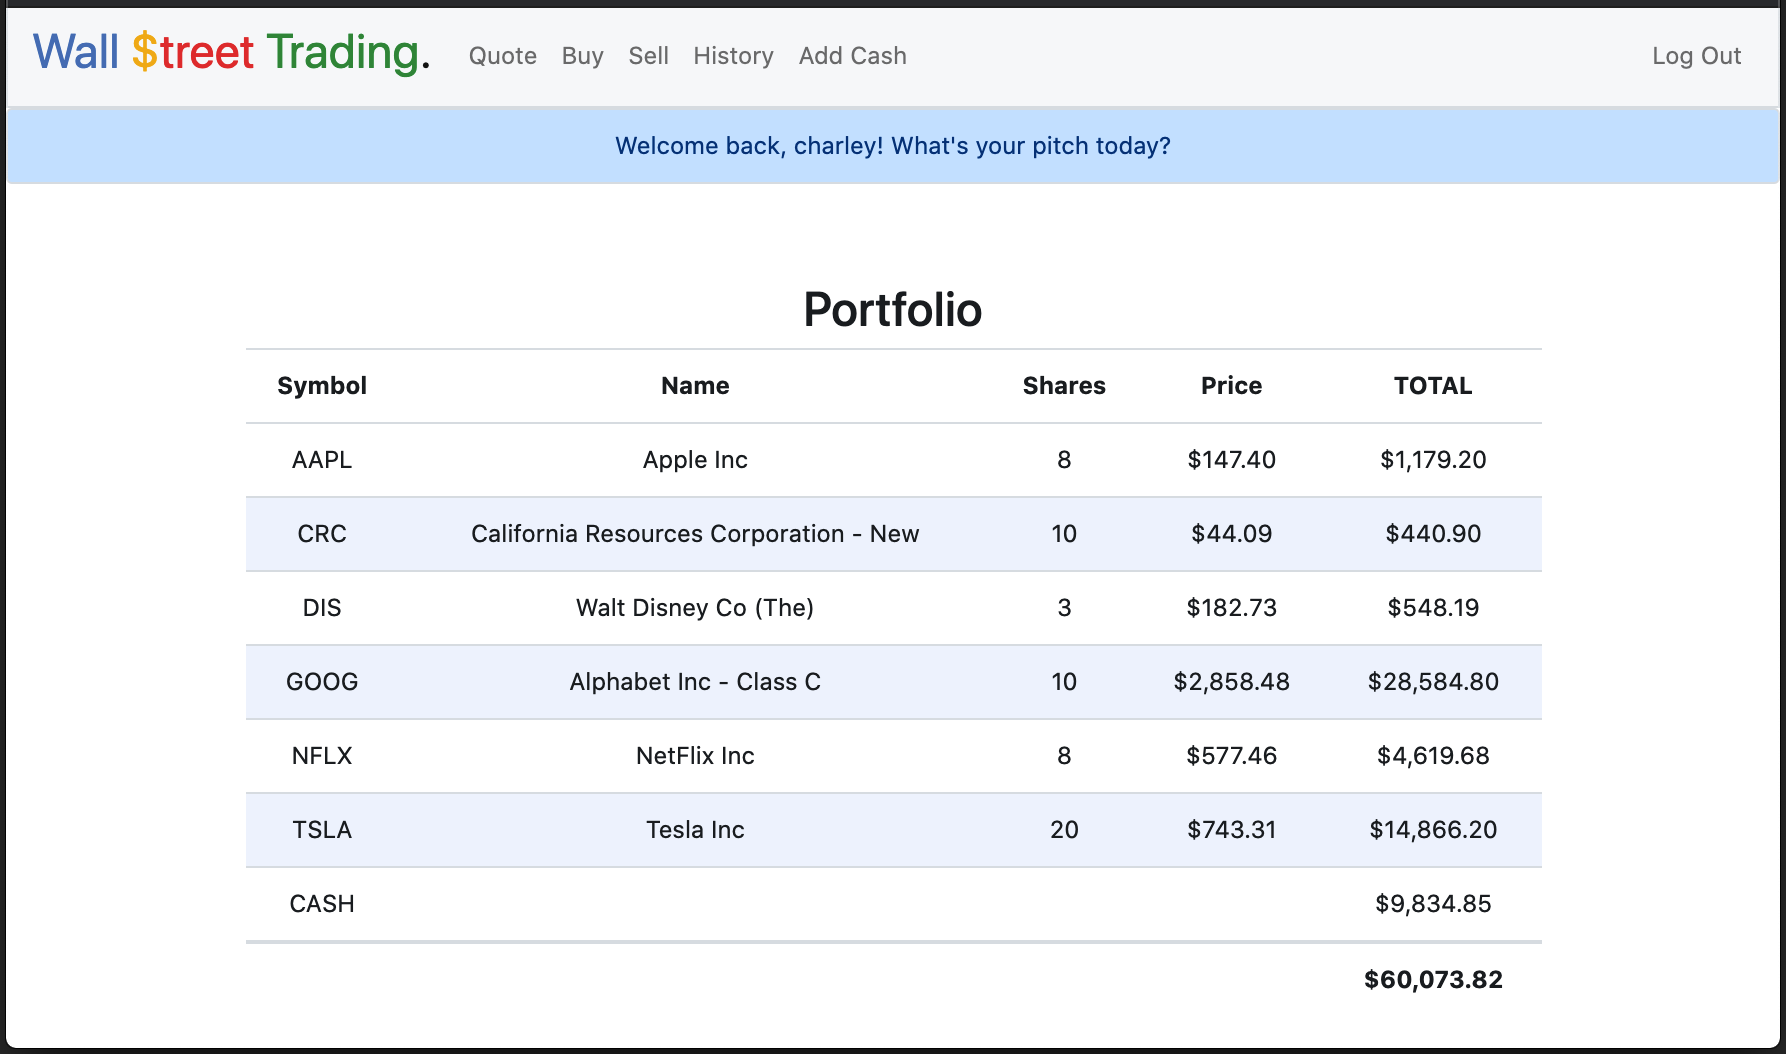Select the TSLA symbol cell
Screen dimensions: 1786x1054
coord(322,830)
